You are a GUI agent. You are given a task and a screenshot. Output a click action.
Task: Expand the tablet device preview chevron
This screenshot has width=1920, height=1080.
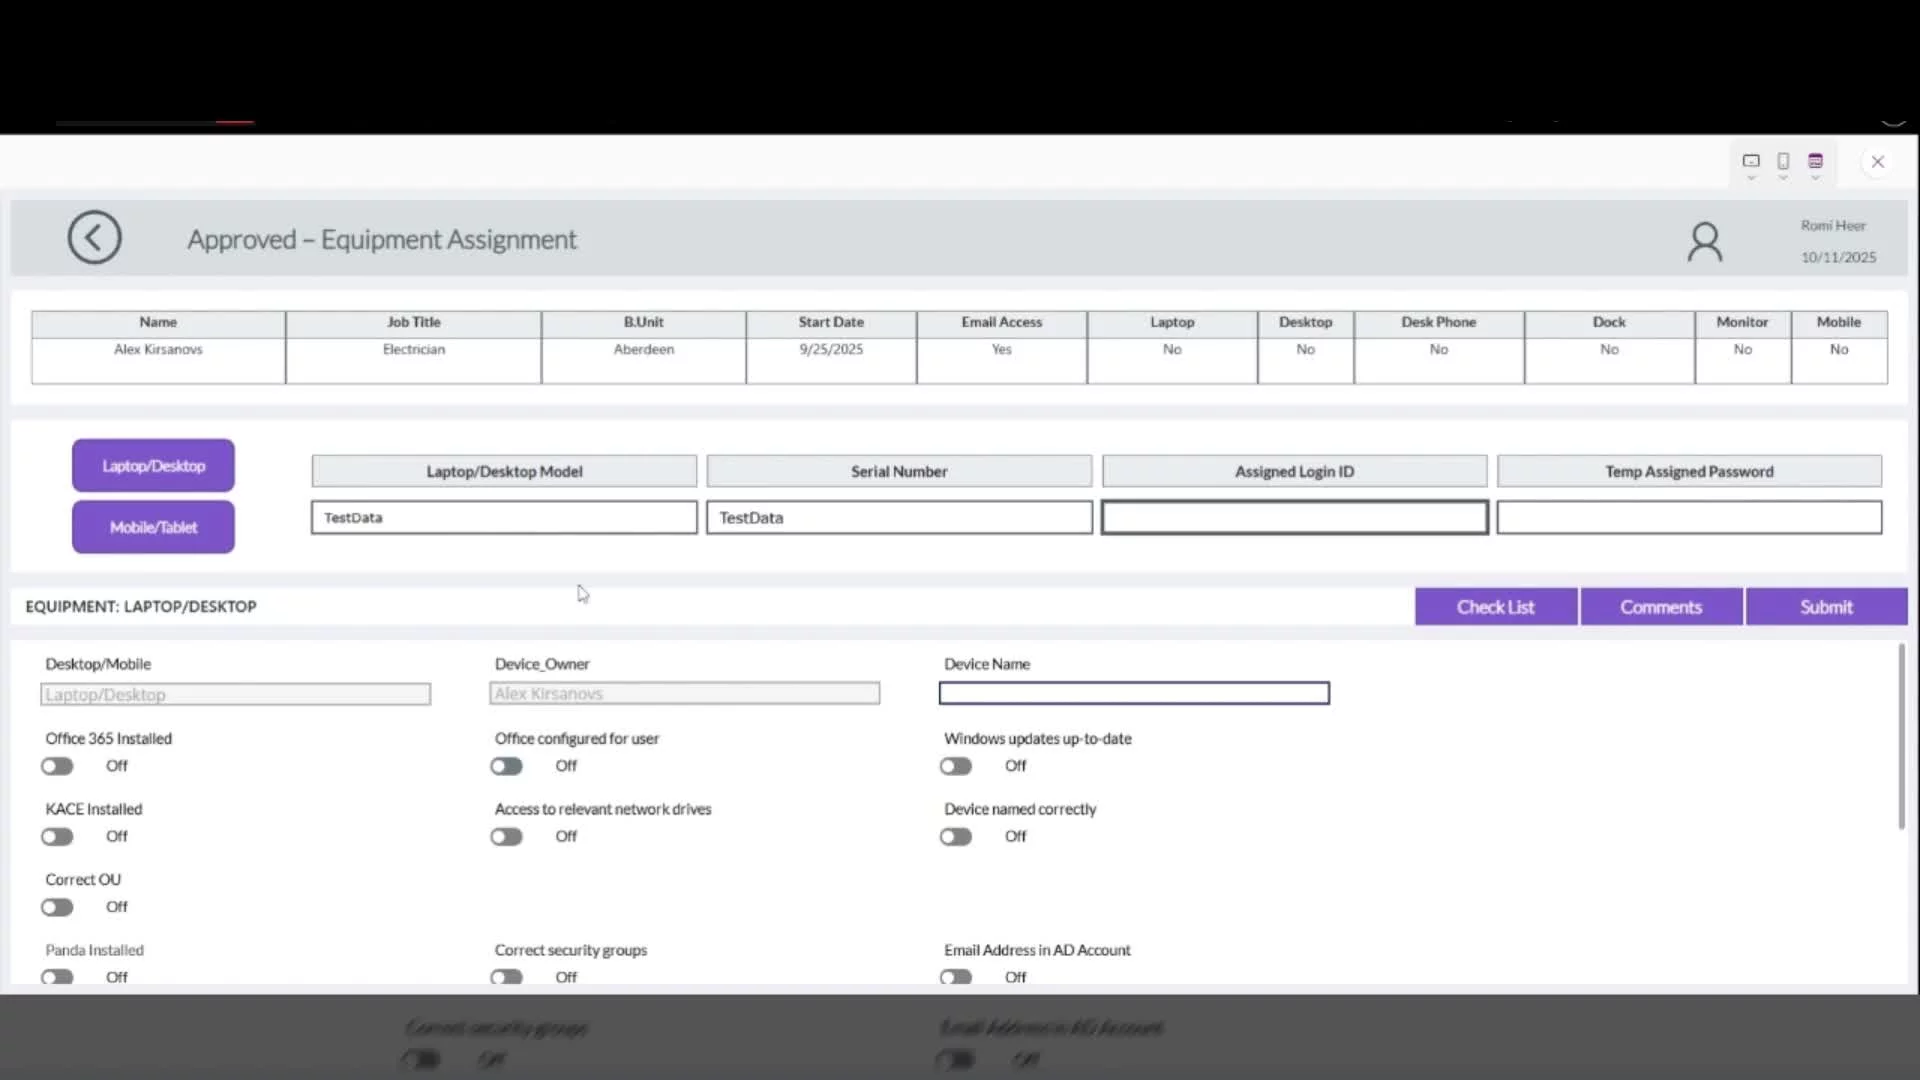click(x=1751, y=178)
